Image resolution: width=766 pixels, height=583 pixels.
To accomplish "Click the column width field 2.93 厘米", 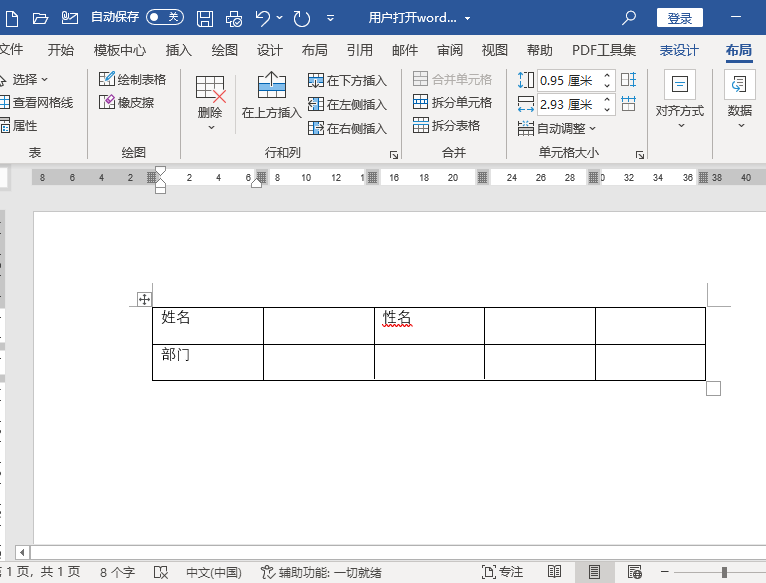I will 569,104.
